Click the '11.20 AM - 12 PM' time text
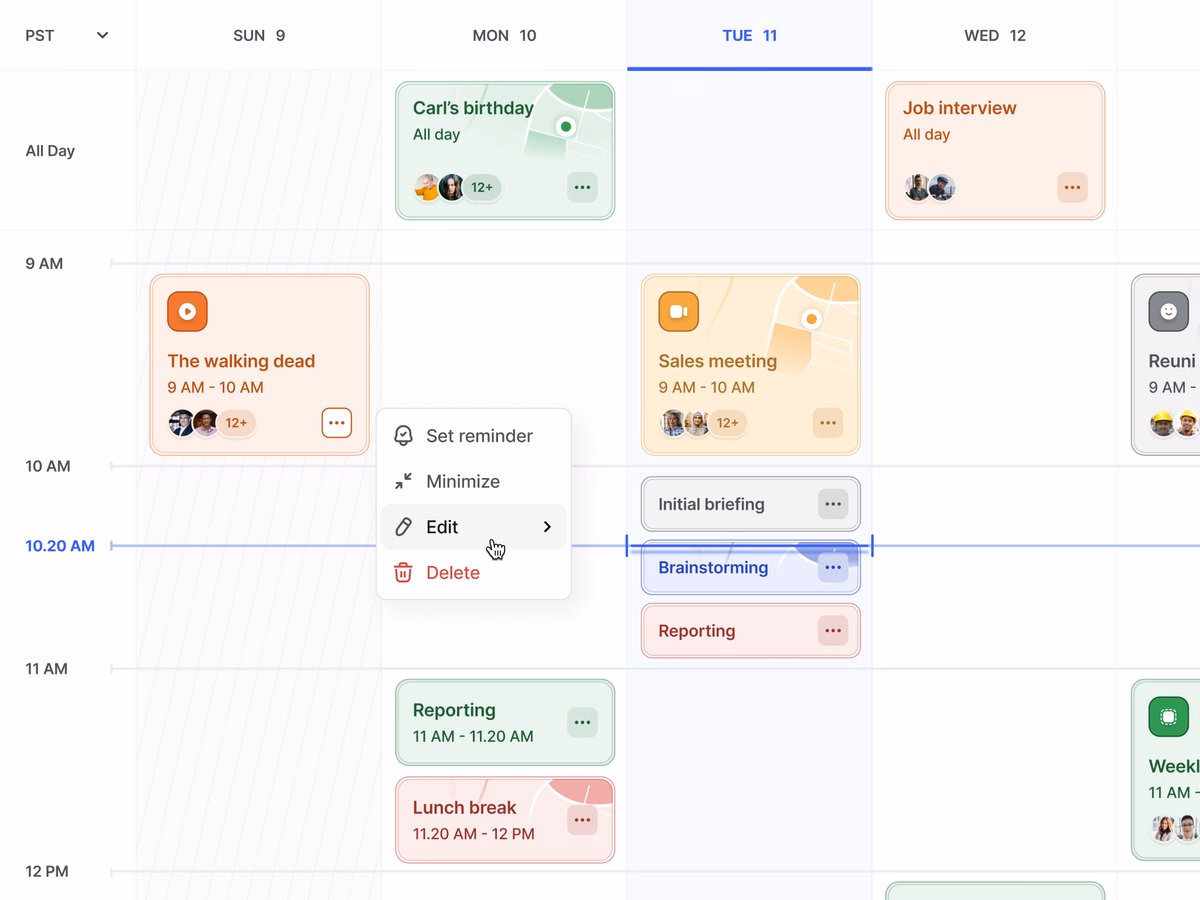 pos(473,834)
